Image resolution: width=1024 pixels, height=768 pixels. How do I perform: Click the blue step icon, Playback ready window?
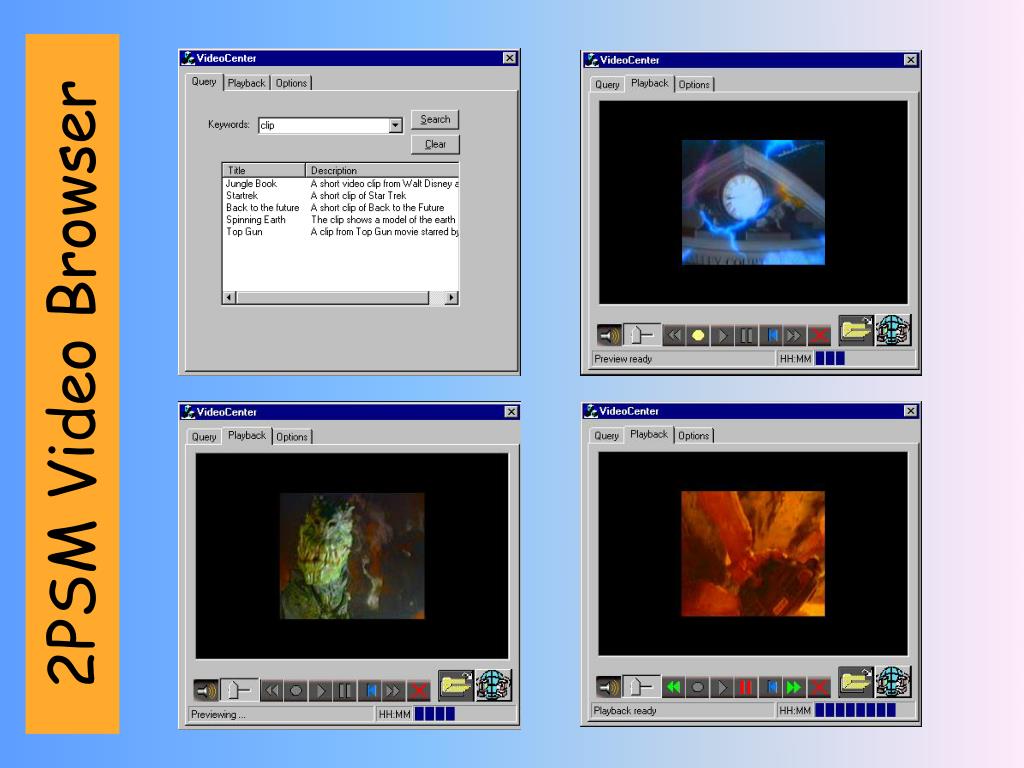click(771, 686)
